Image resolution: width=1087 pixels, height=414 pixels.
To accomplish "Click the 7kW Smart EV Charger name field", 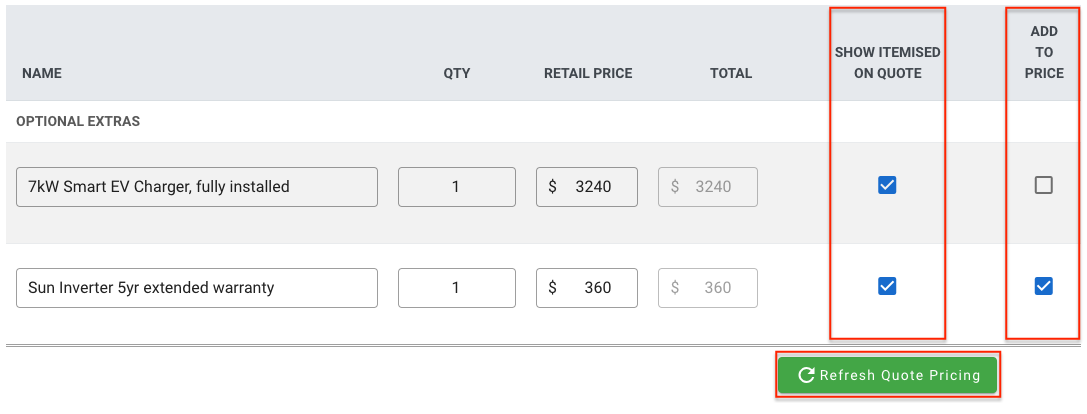I will (197, 187).
